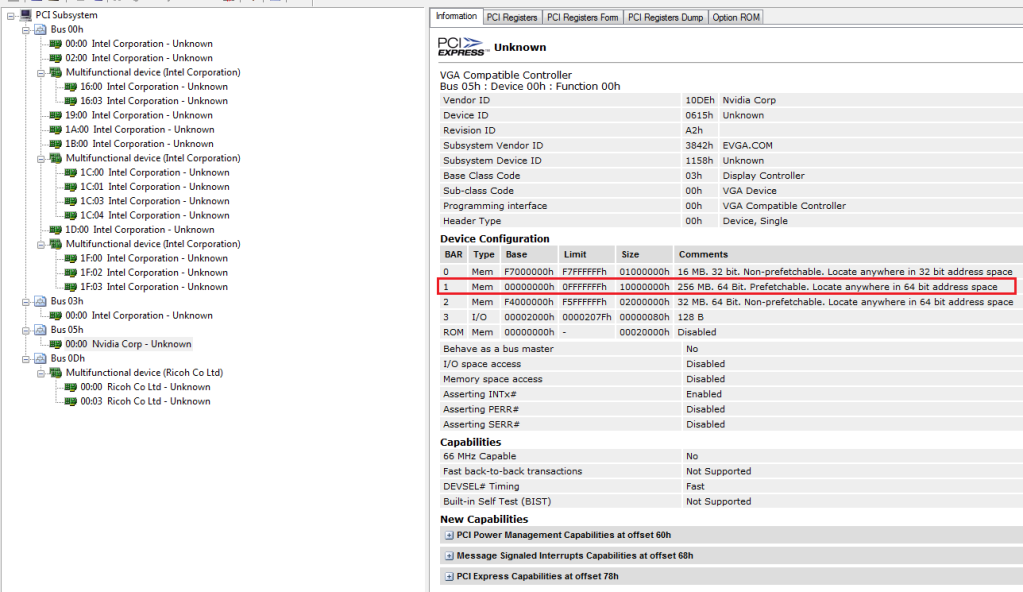
Task: Click multifunction icon above device 16:00
Action: pyautogui.click(x=55, y=72)
